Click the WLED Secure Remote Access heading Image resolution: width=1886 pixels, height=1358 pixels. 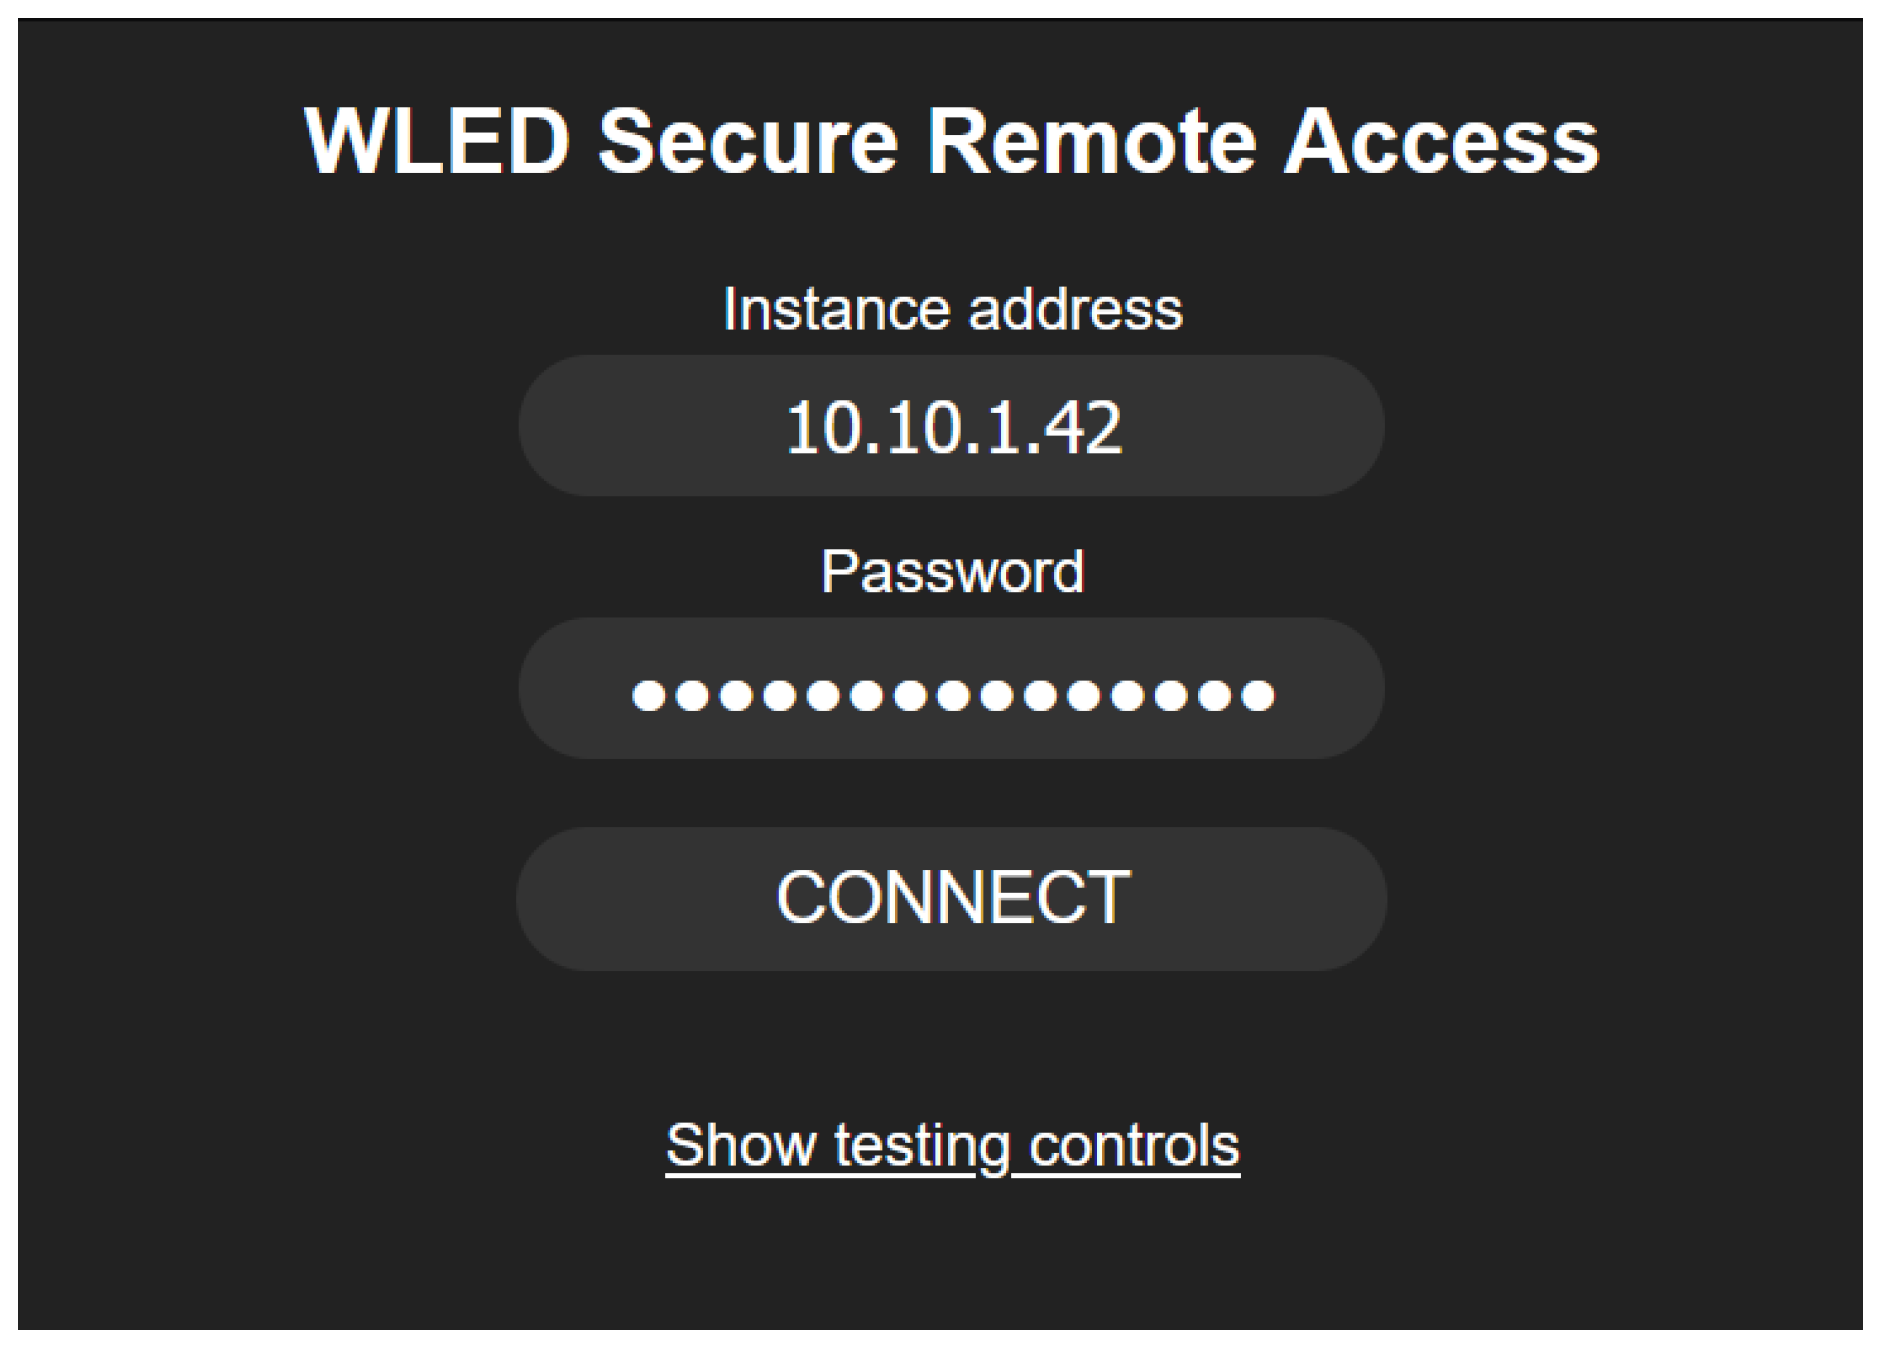(x=951, y=142)
